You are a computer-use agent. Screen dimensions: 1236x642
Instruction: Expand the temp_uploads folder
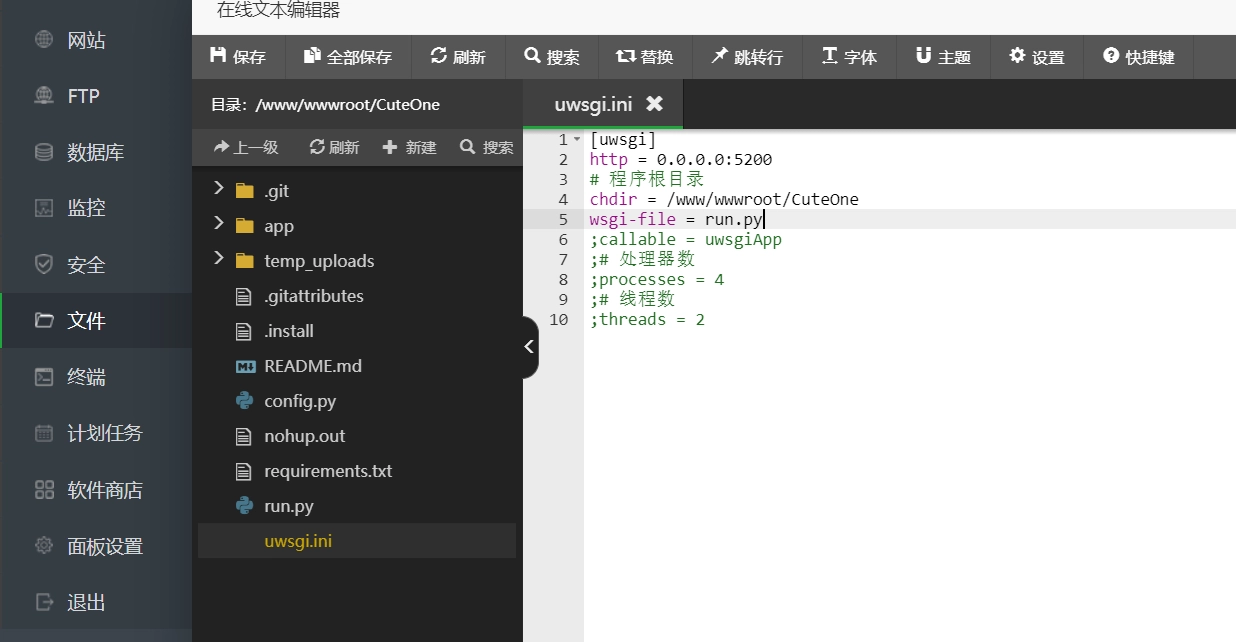218,260
